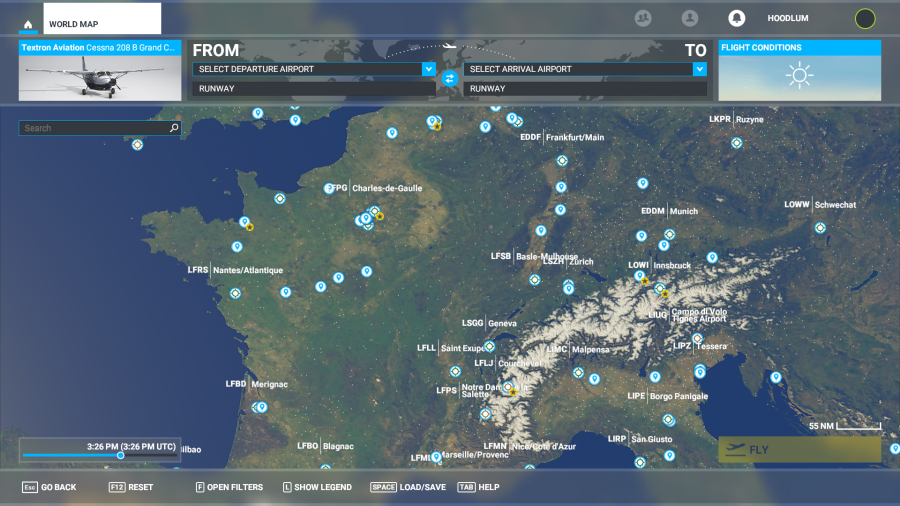
Task: Select the LIMC Malpensa airport label
Action: click(578, 349)
